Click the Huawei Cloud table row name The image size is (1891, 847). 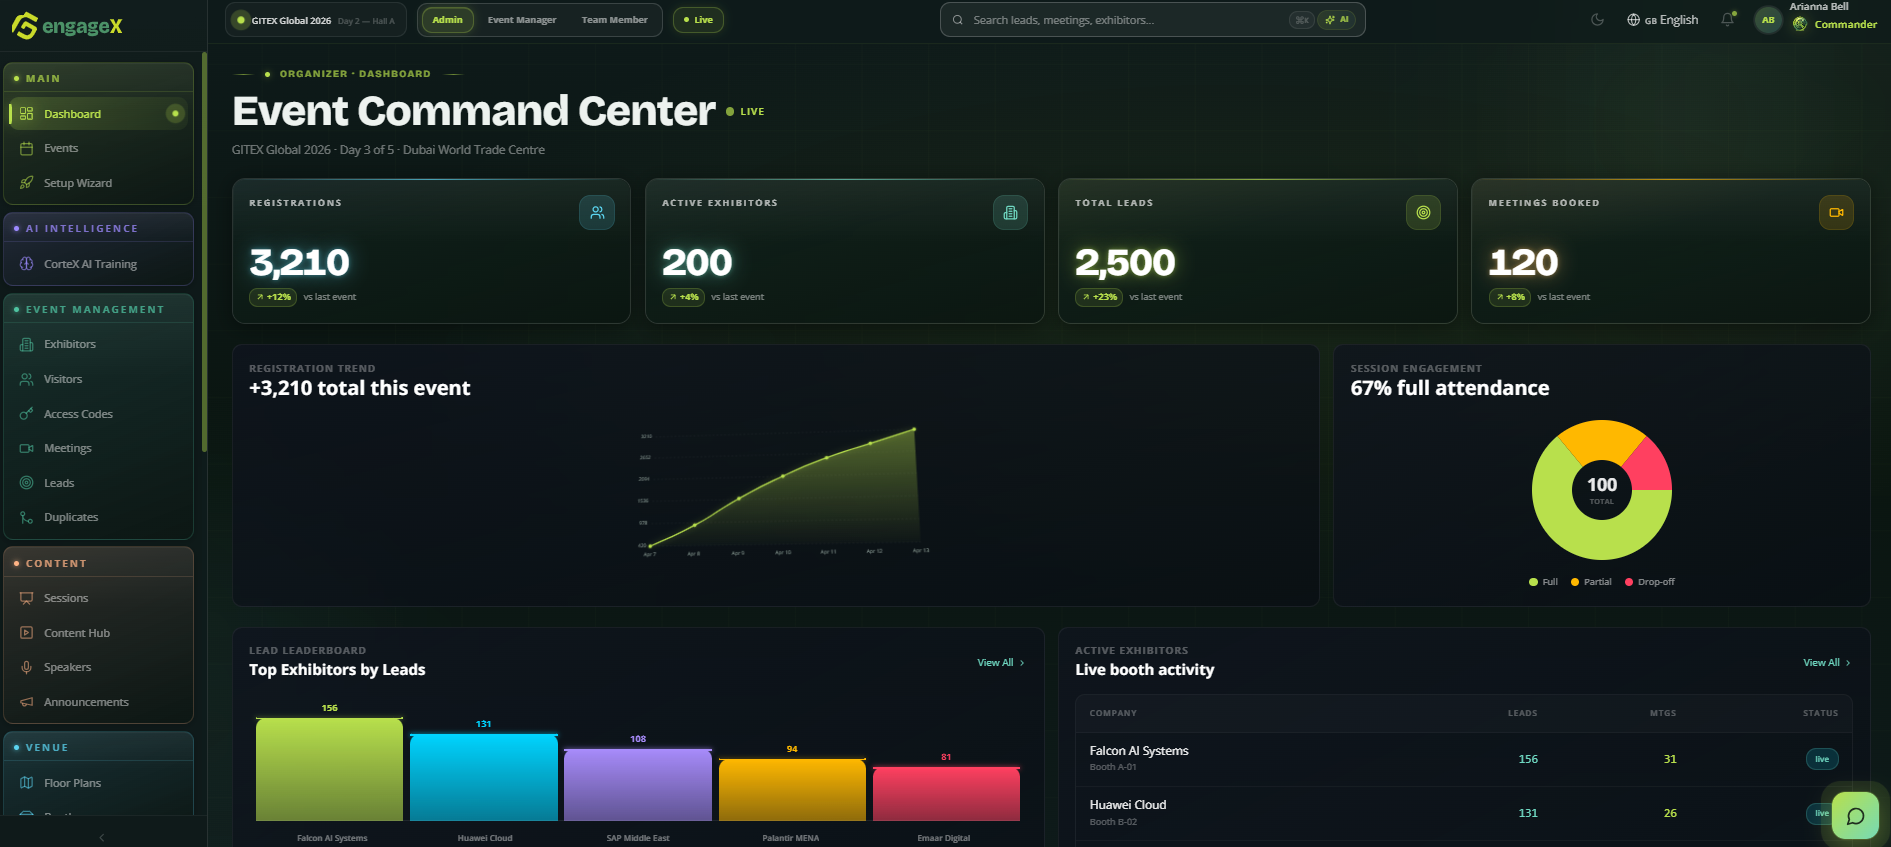click(x=1128, y=805)
